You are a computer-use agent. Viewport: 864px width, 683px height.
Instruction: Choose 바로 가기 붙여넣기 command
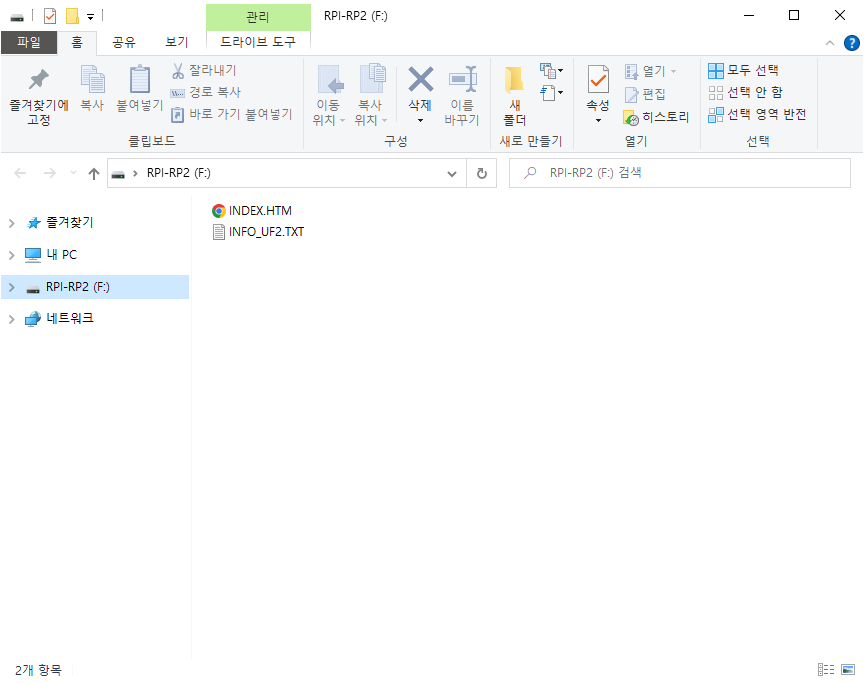coord(231,114)
